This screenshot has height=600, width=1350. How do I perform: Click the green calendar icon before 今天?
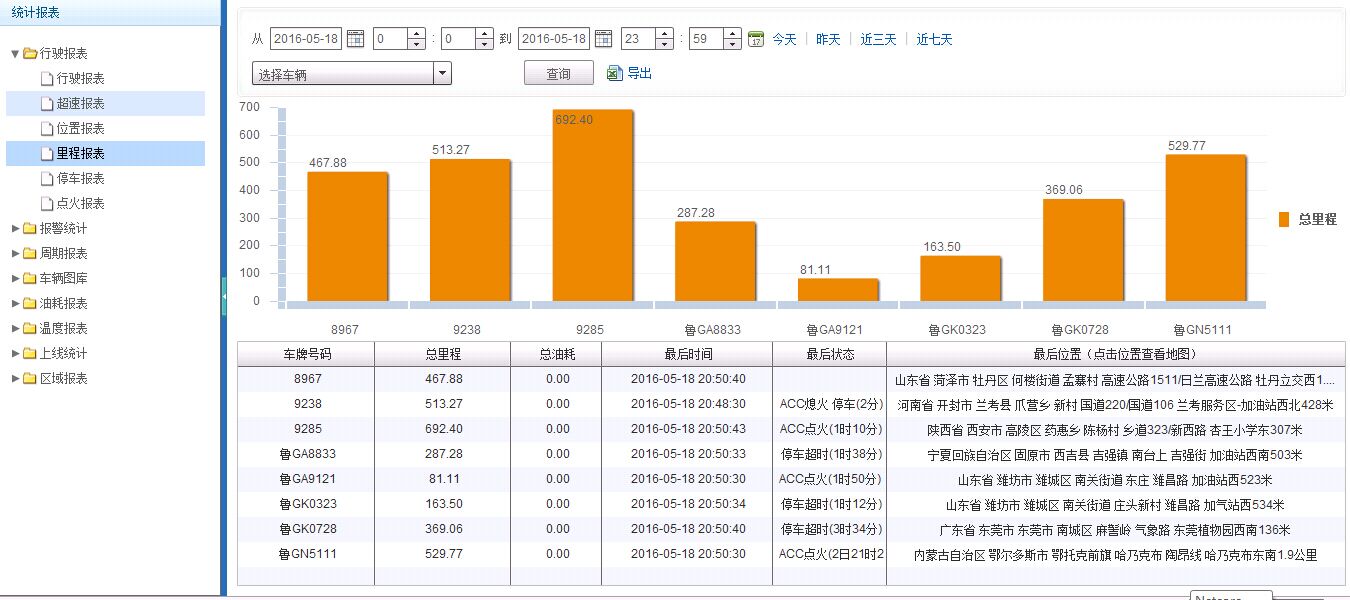756,39
